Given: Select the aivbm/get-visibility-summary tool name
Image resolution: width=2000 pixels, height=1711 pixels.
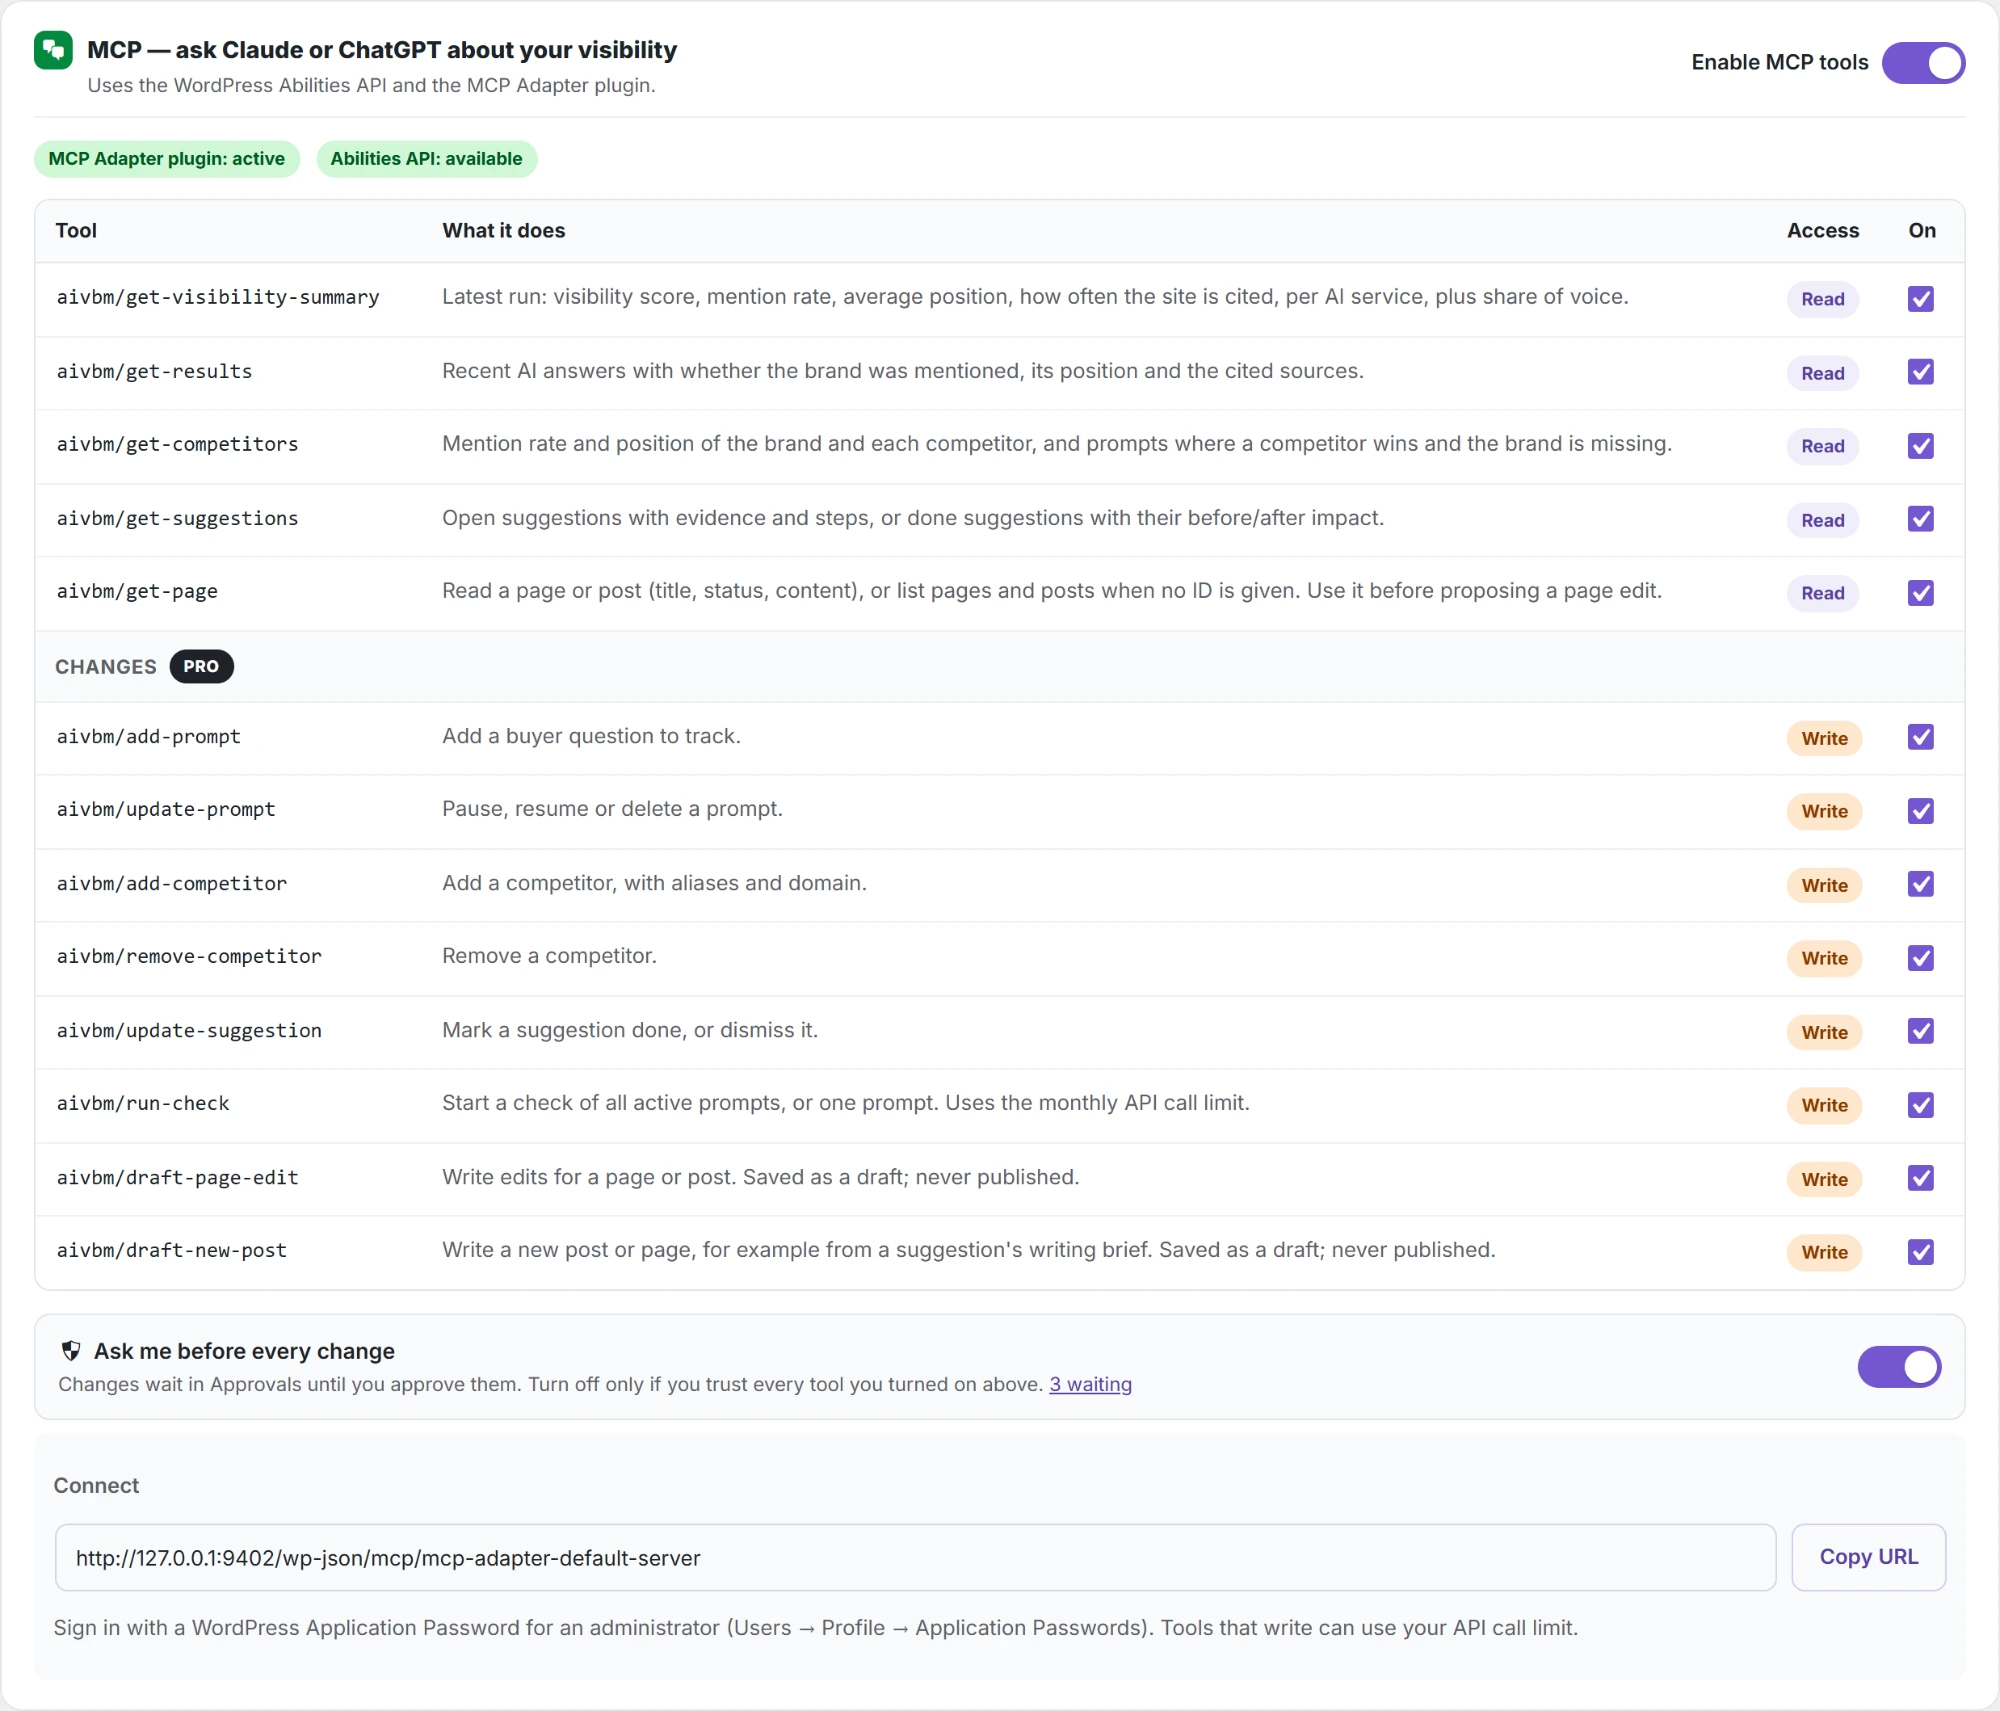Looking at the screenshot, I should click(x=218, y=297).
